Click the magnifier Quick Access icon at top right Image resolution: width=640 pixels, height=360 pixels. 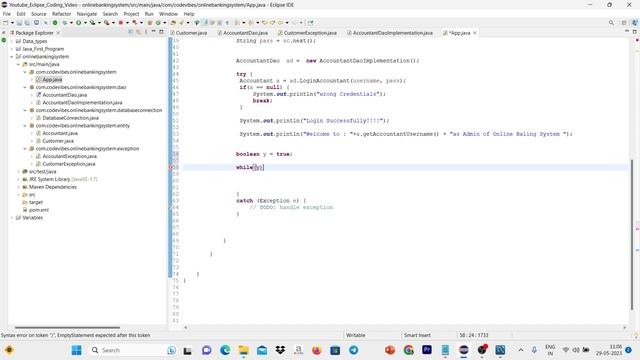tap(611, 23)
